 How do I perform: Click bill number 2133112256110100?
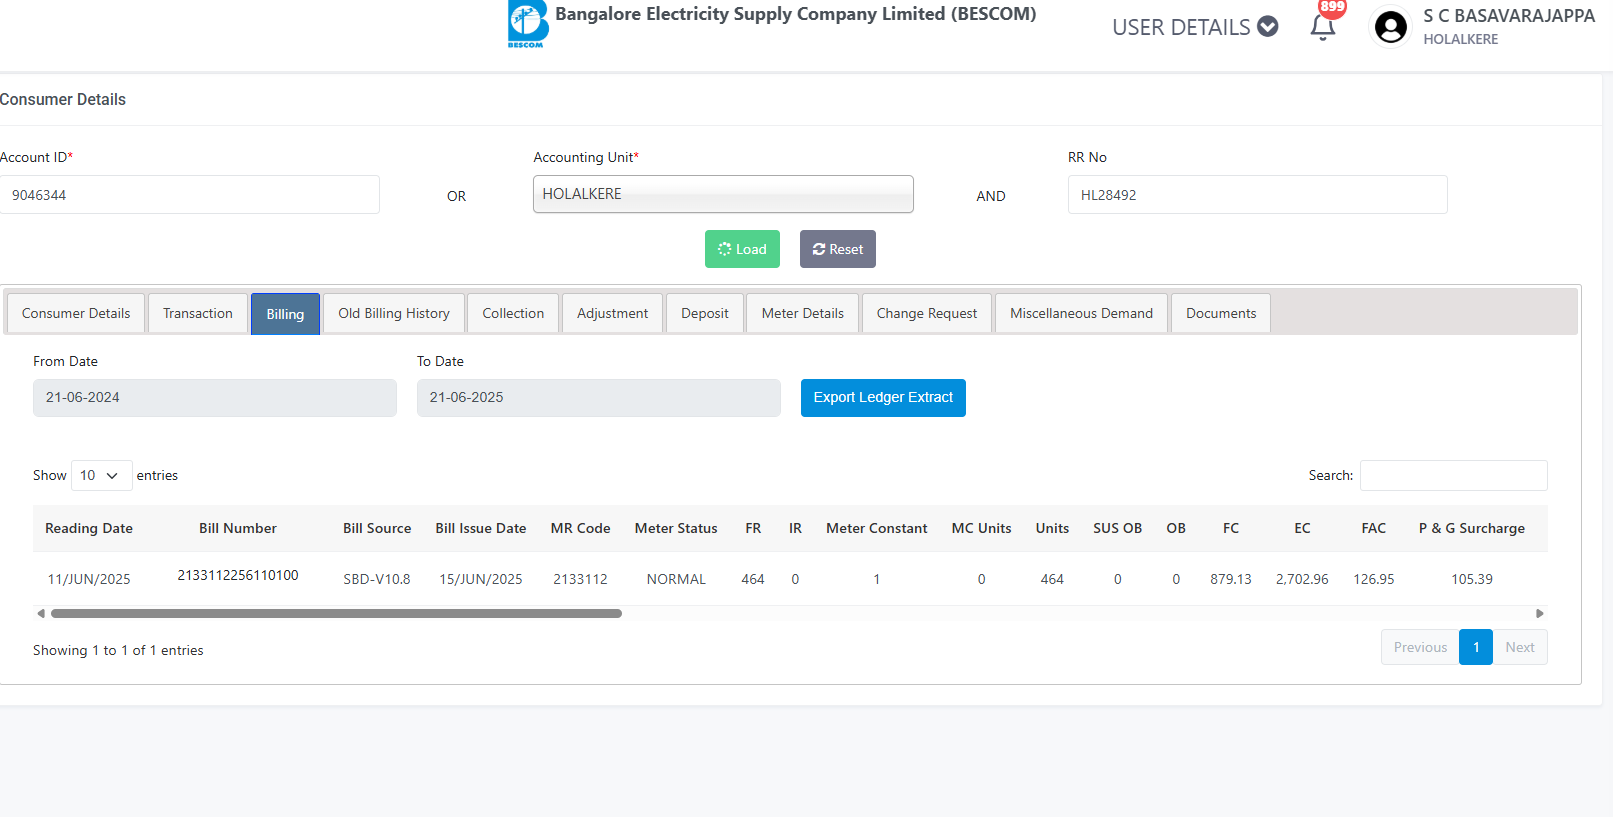pos(238,575)
